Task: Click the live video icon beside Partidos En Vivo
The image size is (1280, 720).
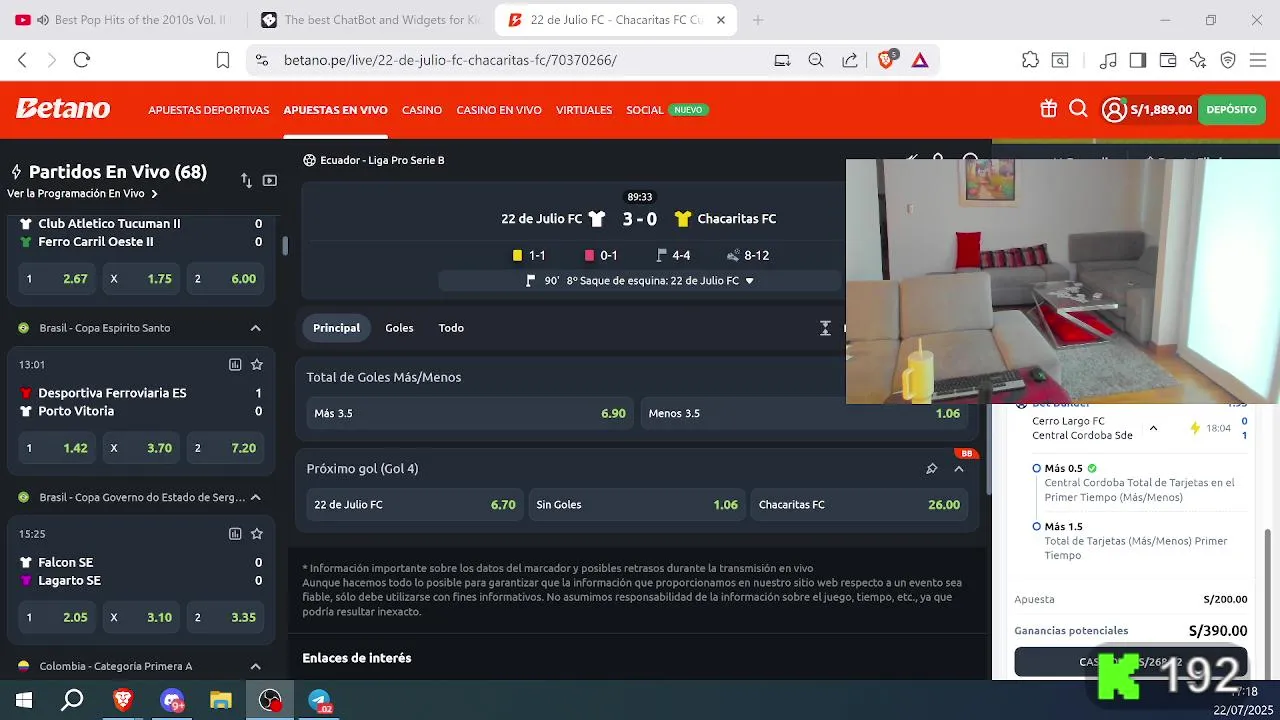Action: (270, 180)
